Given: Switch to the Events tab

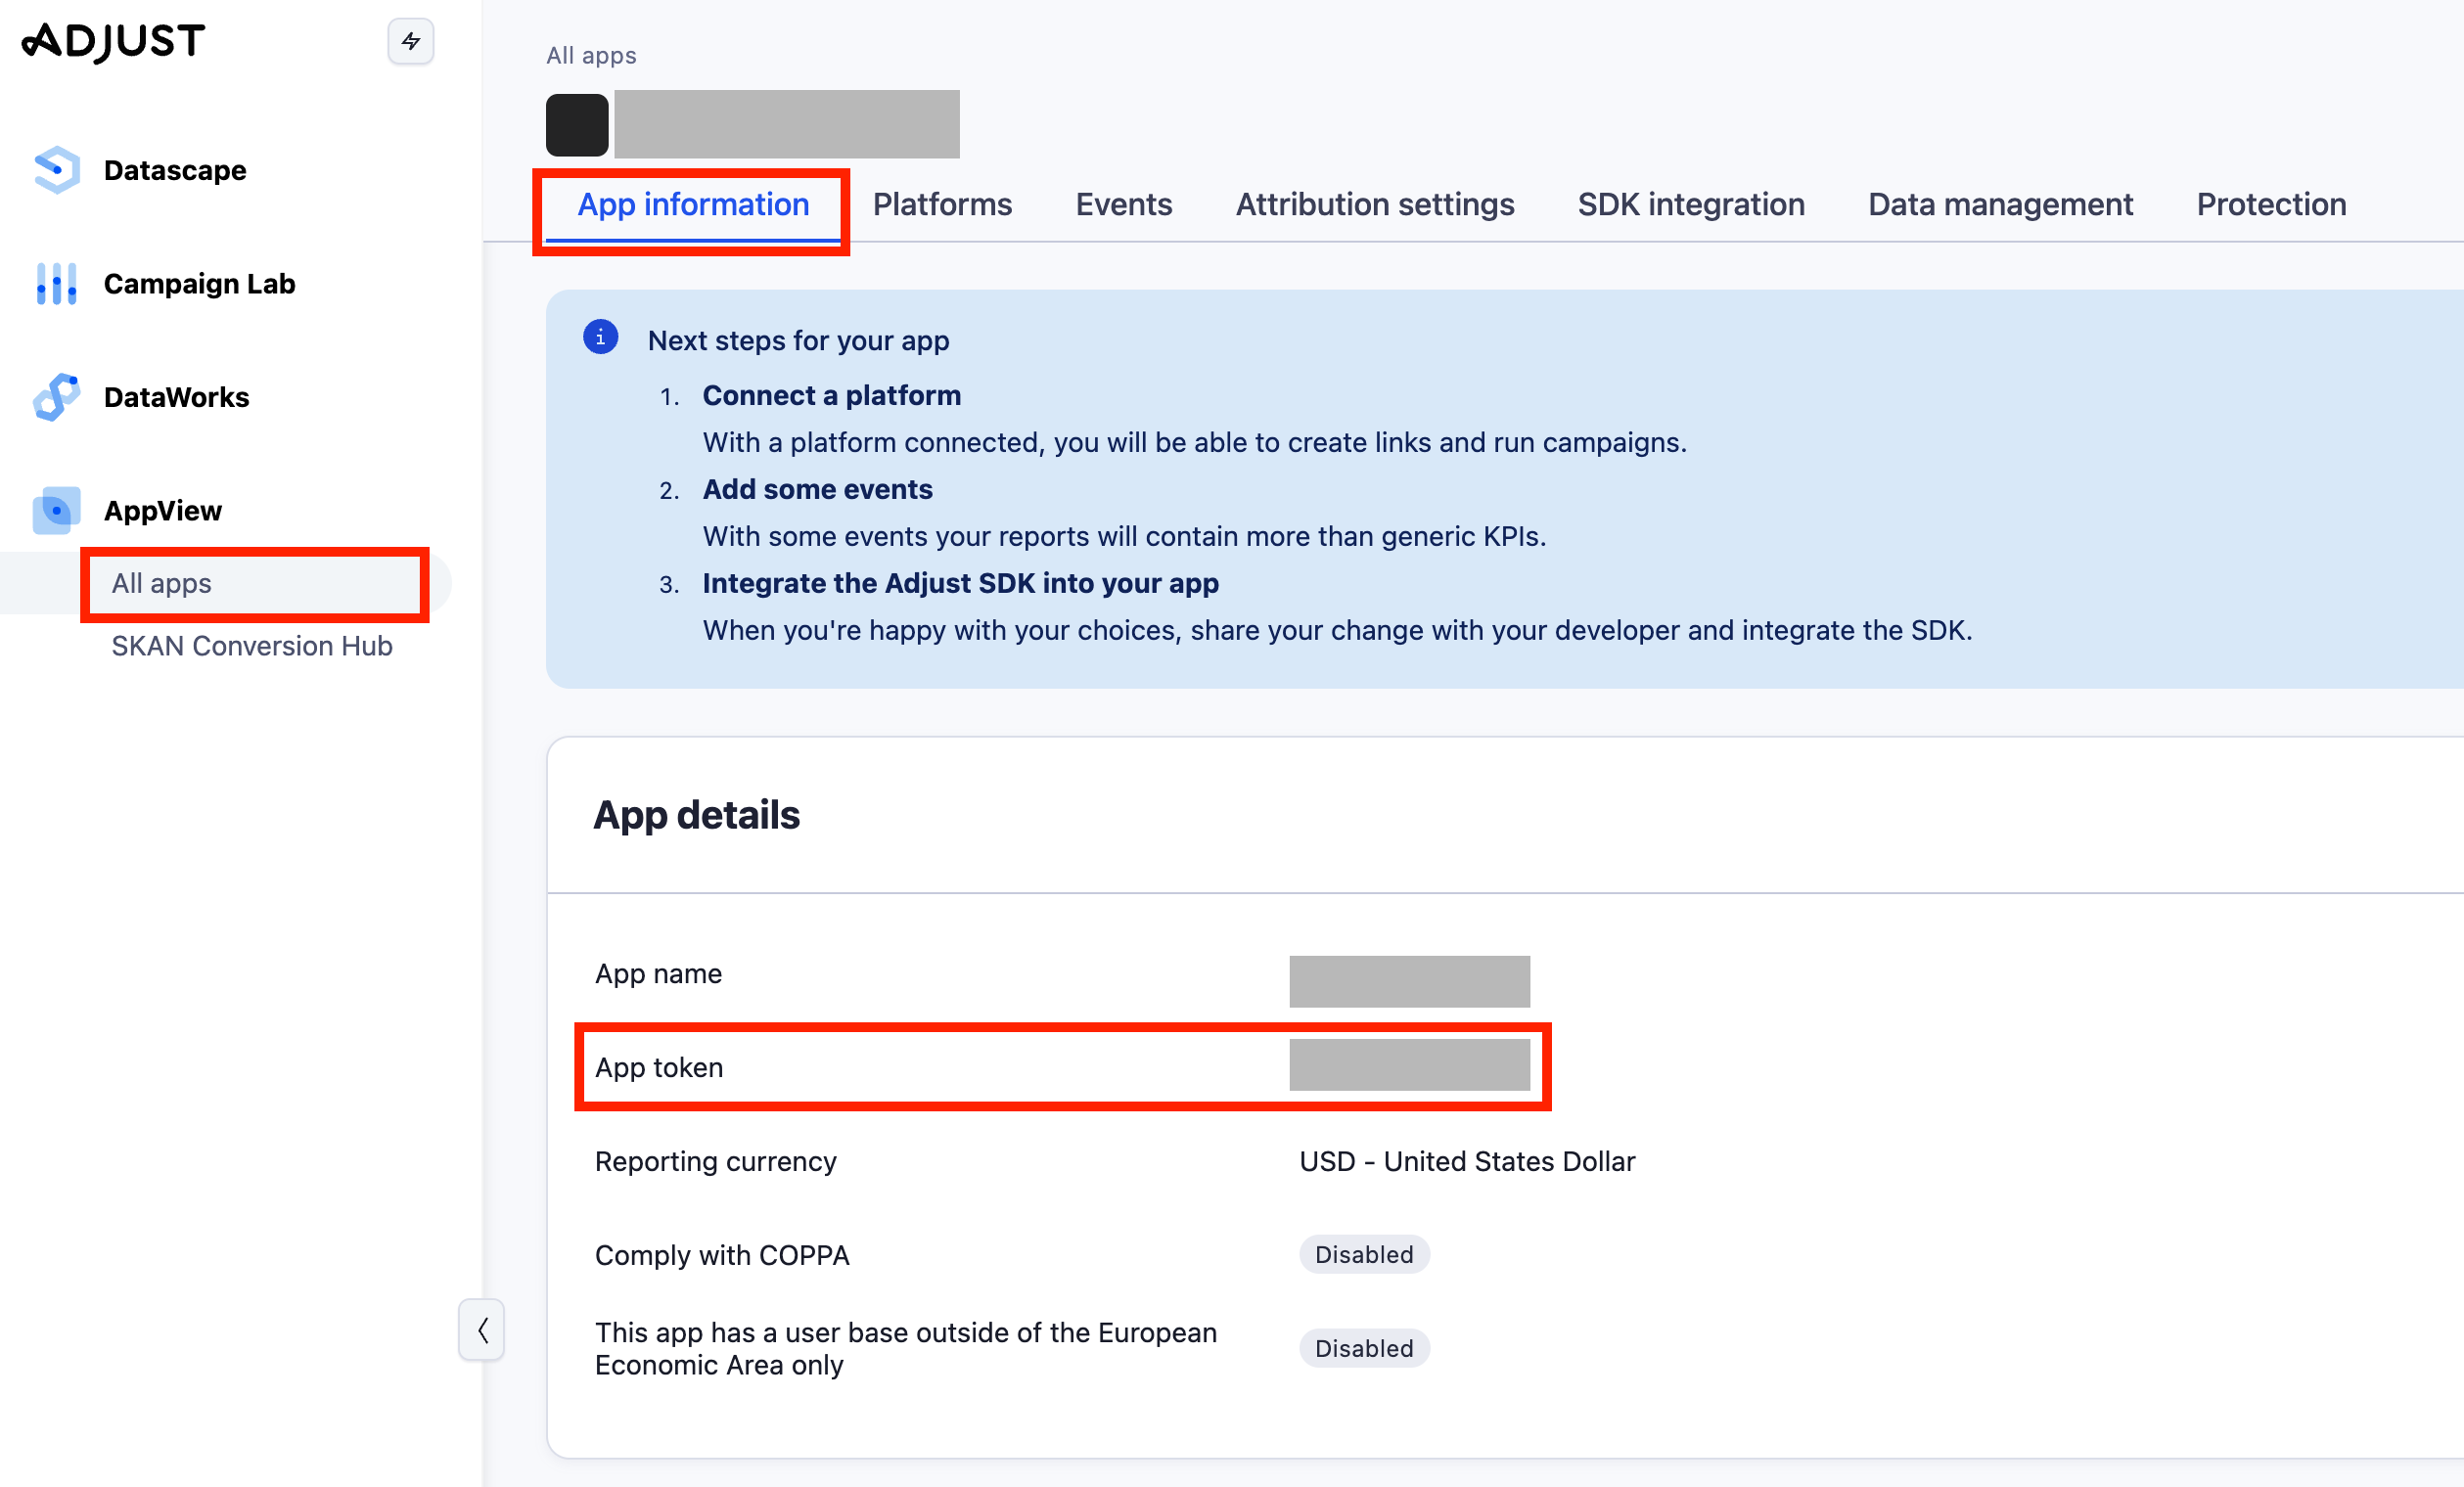Looking at the screenshot, I should [1123, 204].
